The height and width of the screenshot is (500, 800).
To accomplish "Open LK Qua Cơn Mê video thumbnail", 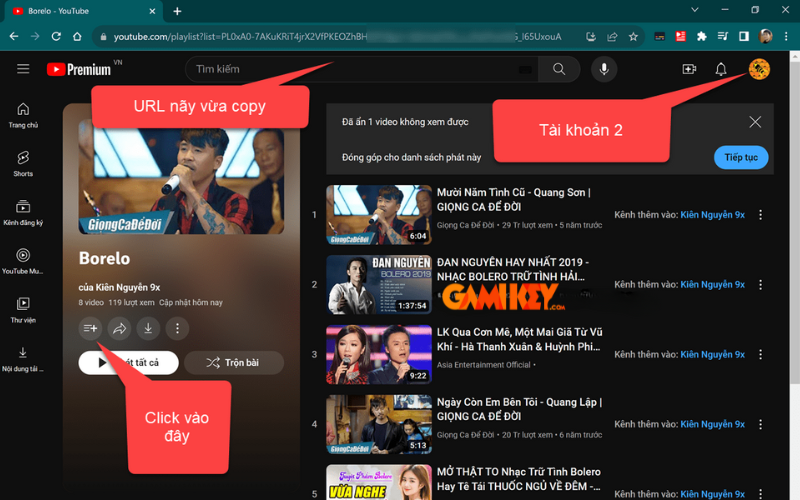I will pos(379,355).
